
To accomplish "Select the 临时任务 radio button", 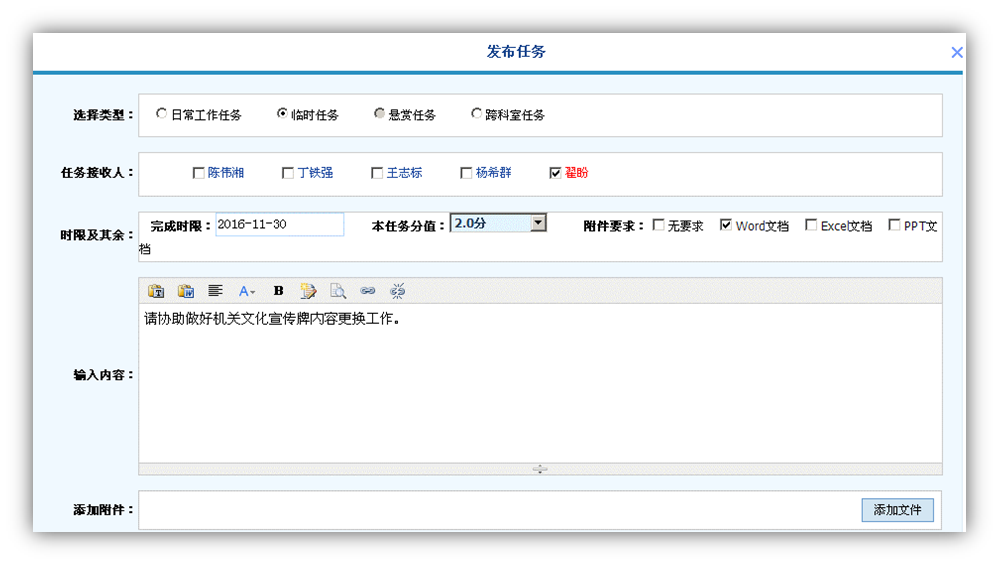I will [282, 113].
